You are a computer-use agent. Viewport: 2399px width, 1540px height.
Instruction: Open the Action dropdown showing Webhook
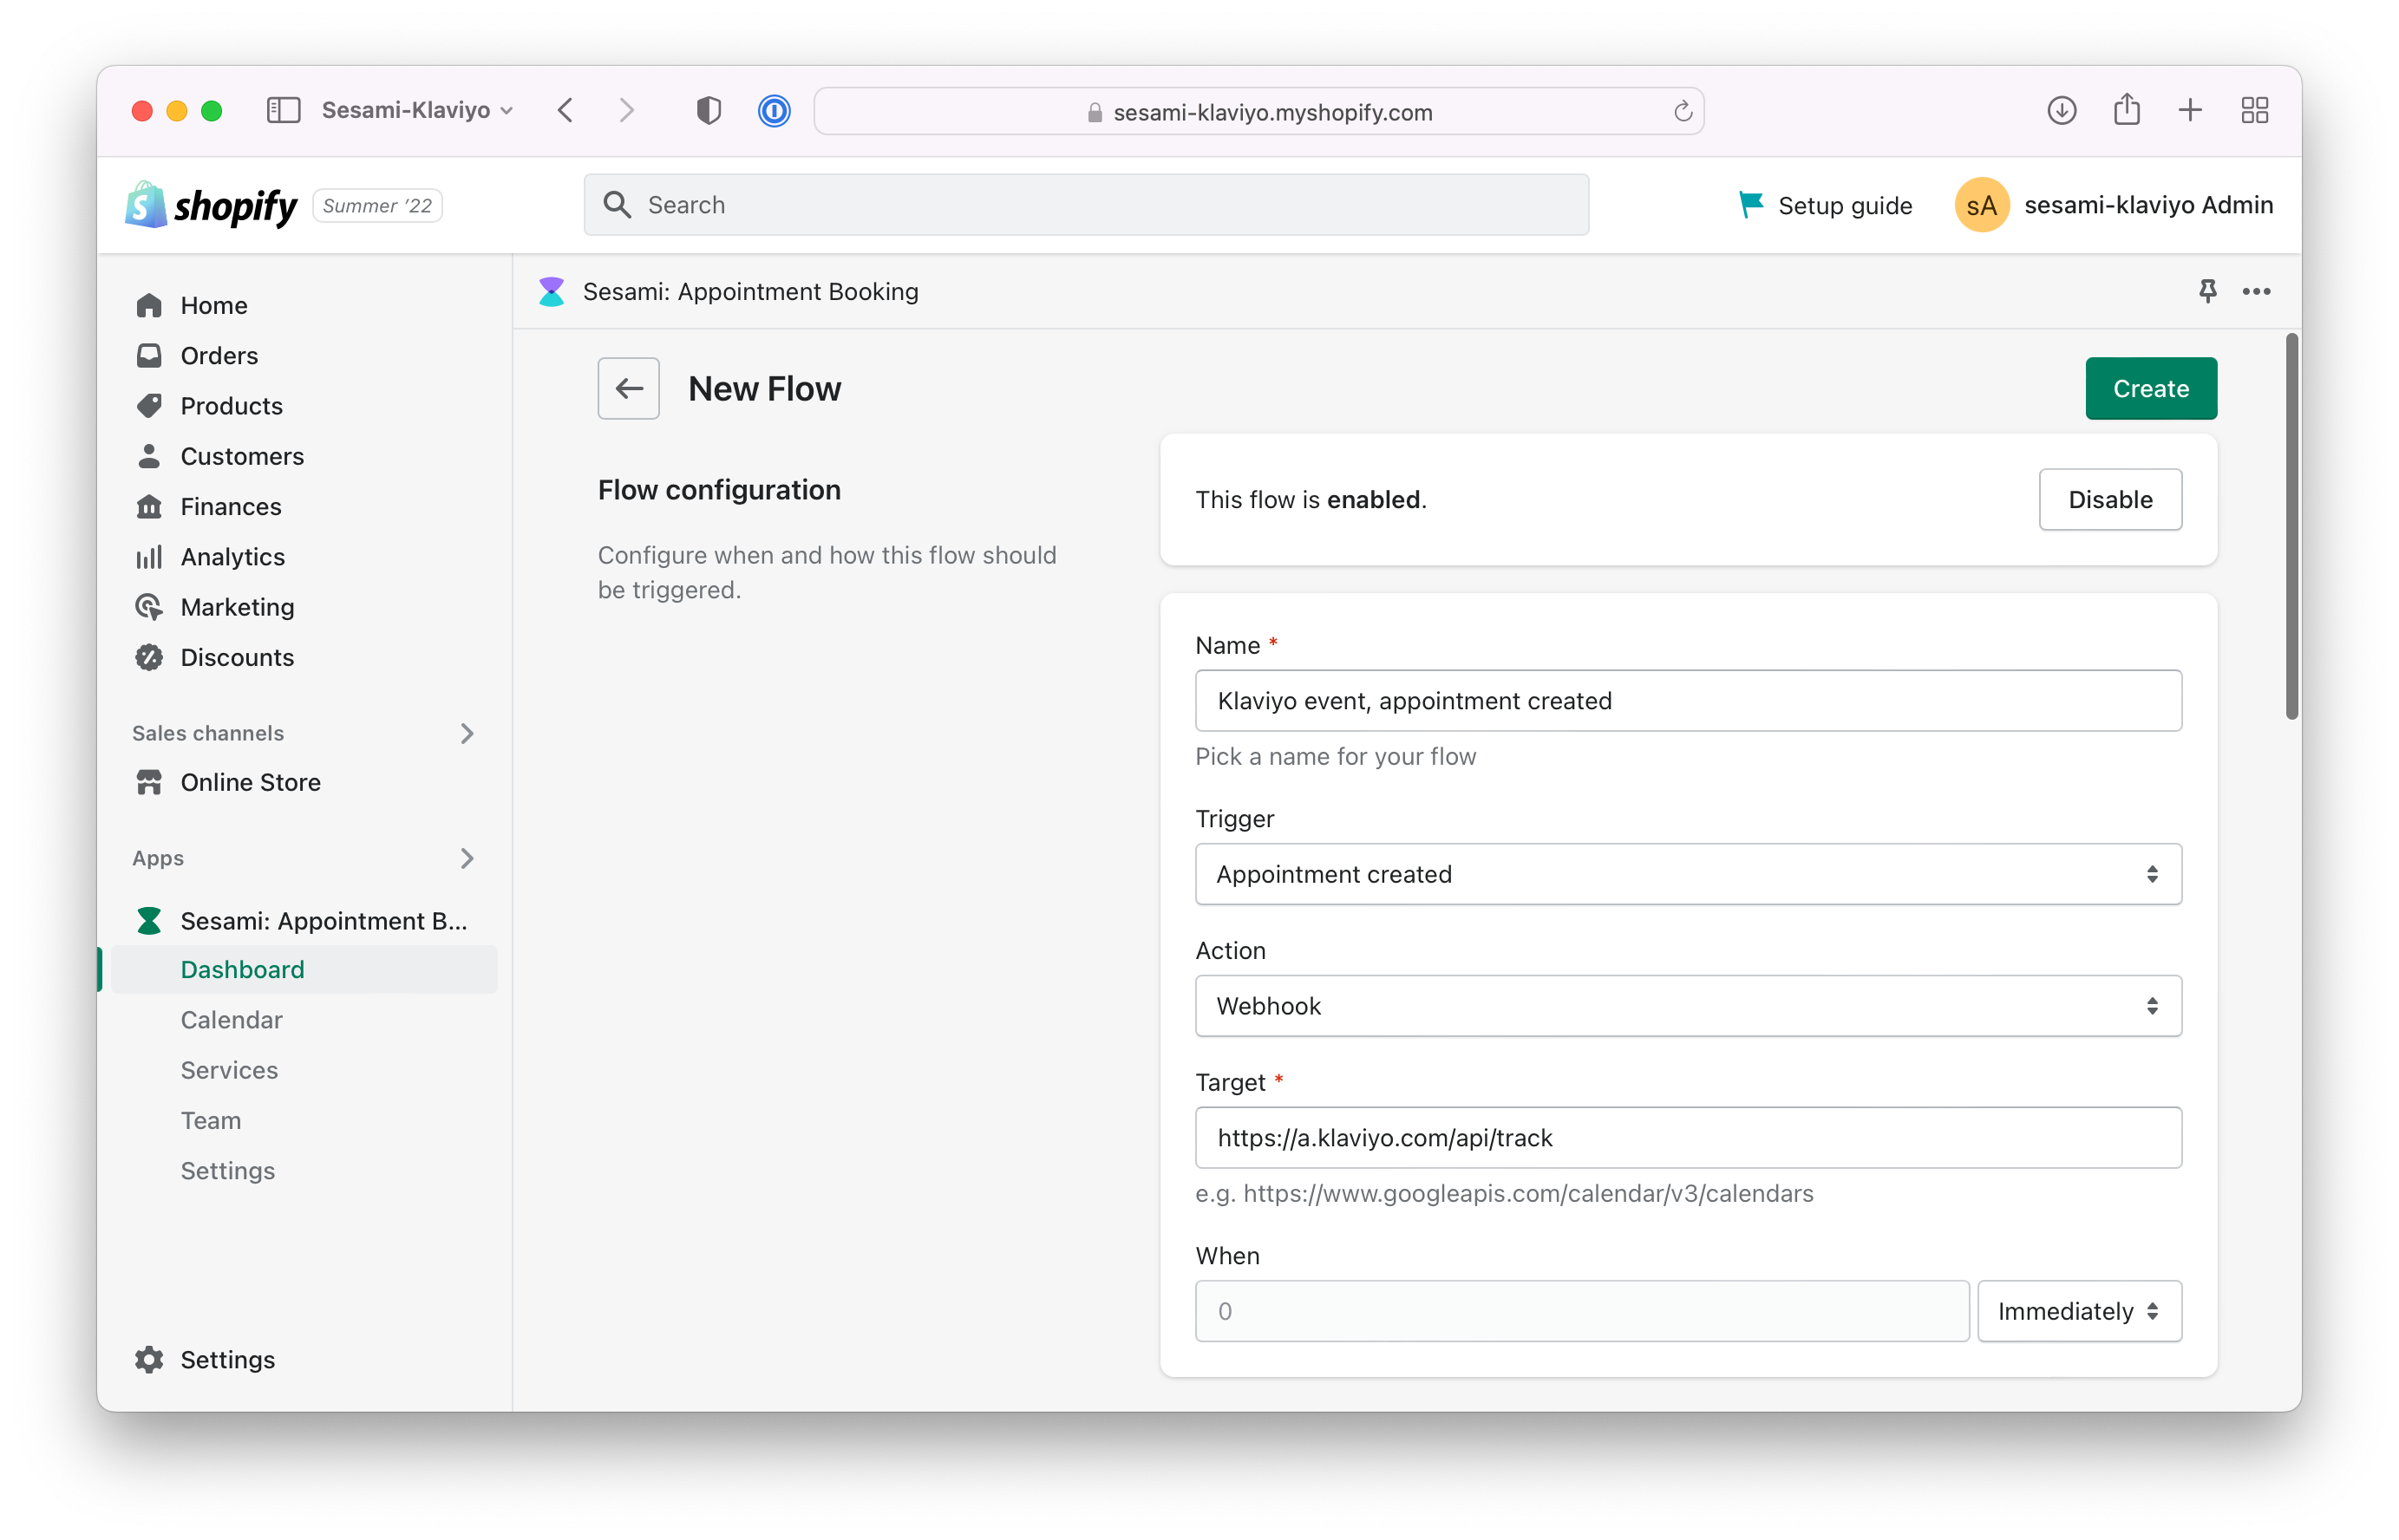pyautogui.click(x=1687, y=1006)
